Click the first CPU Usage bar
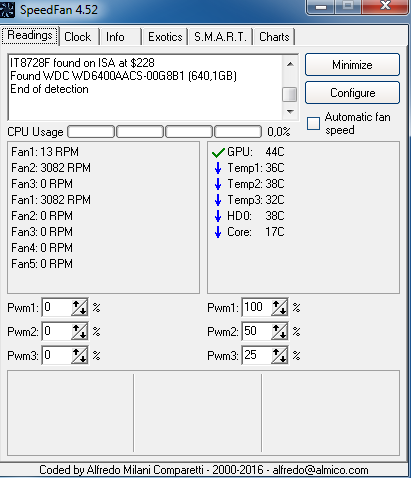Image resolution: width=413 pixels, height=478 pixels. point(91,132)
